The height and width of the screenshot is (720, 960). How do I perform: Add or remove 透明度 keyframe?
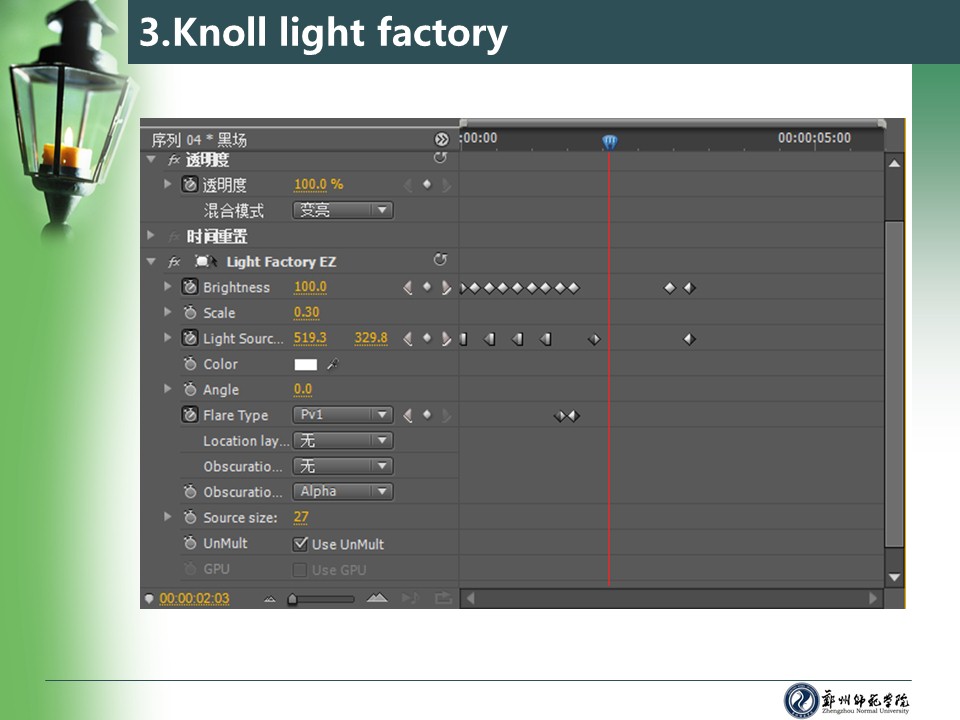tap(427, 184)
